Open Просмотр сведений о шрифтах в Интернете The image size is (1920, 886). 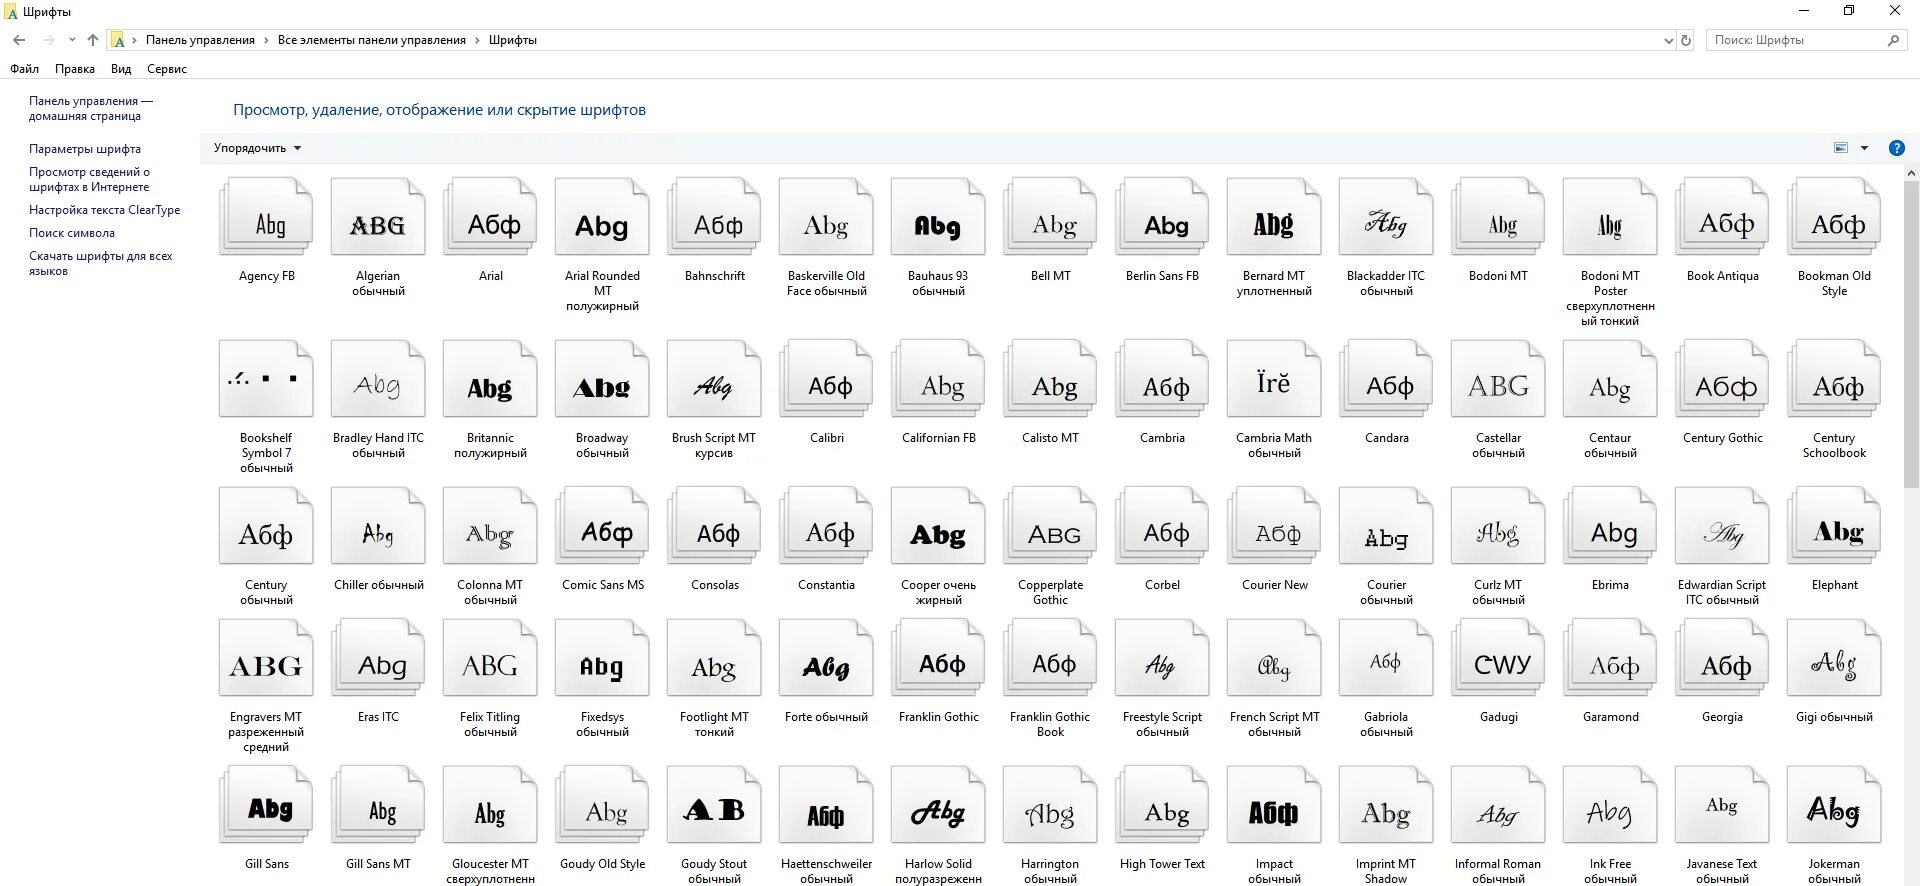coord(90,179)
